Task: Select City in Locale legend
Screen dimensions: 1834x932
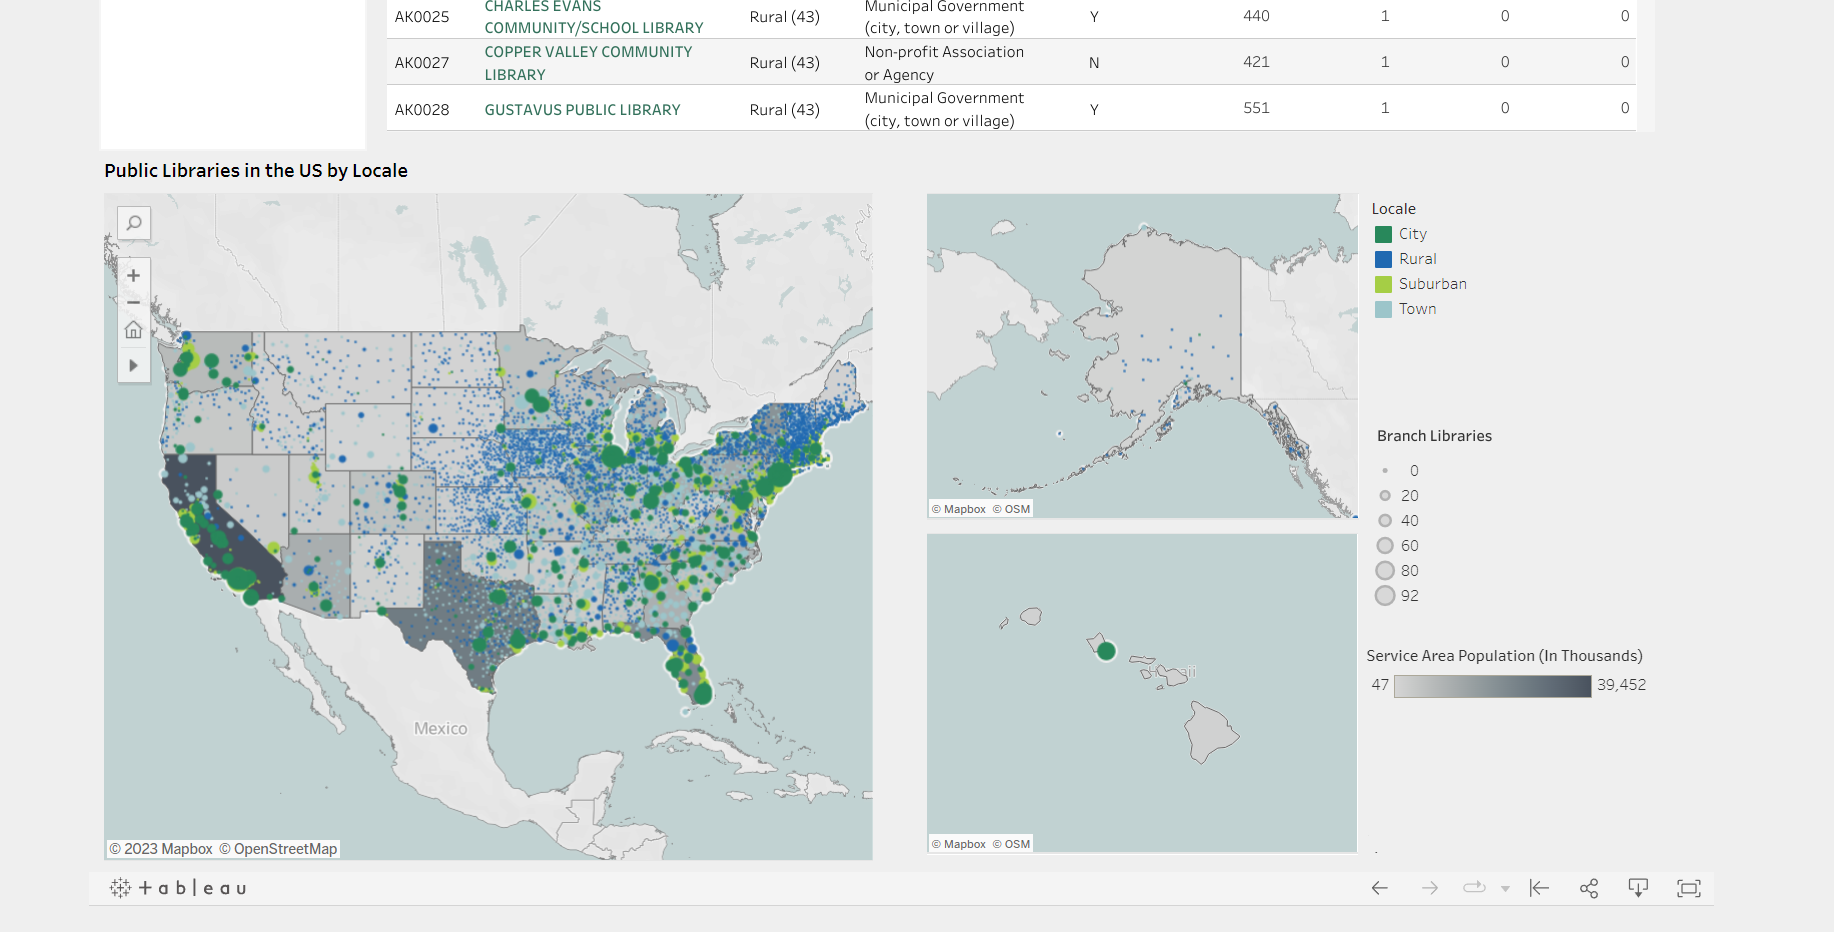Action: pos(1412,234)
